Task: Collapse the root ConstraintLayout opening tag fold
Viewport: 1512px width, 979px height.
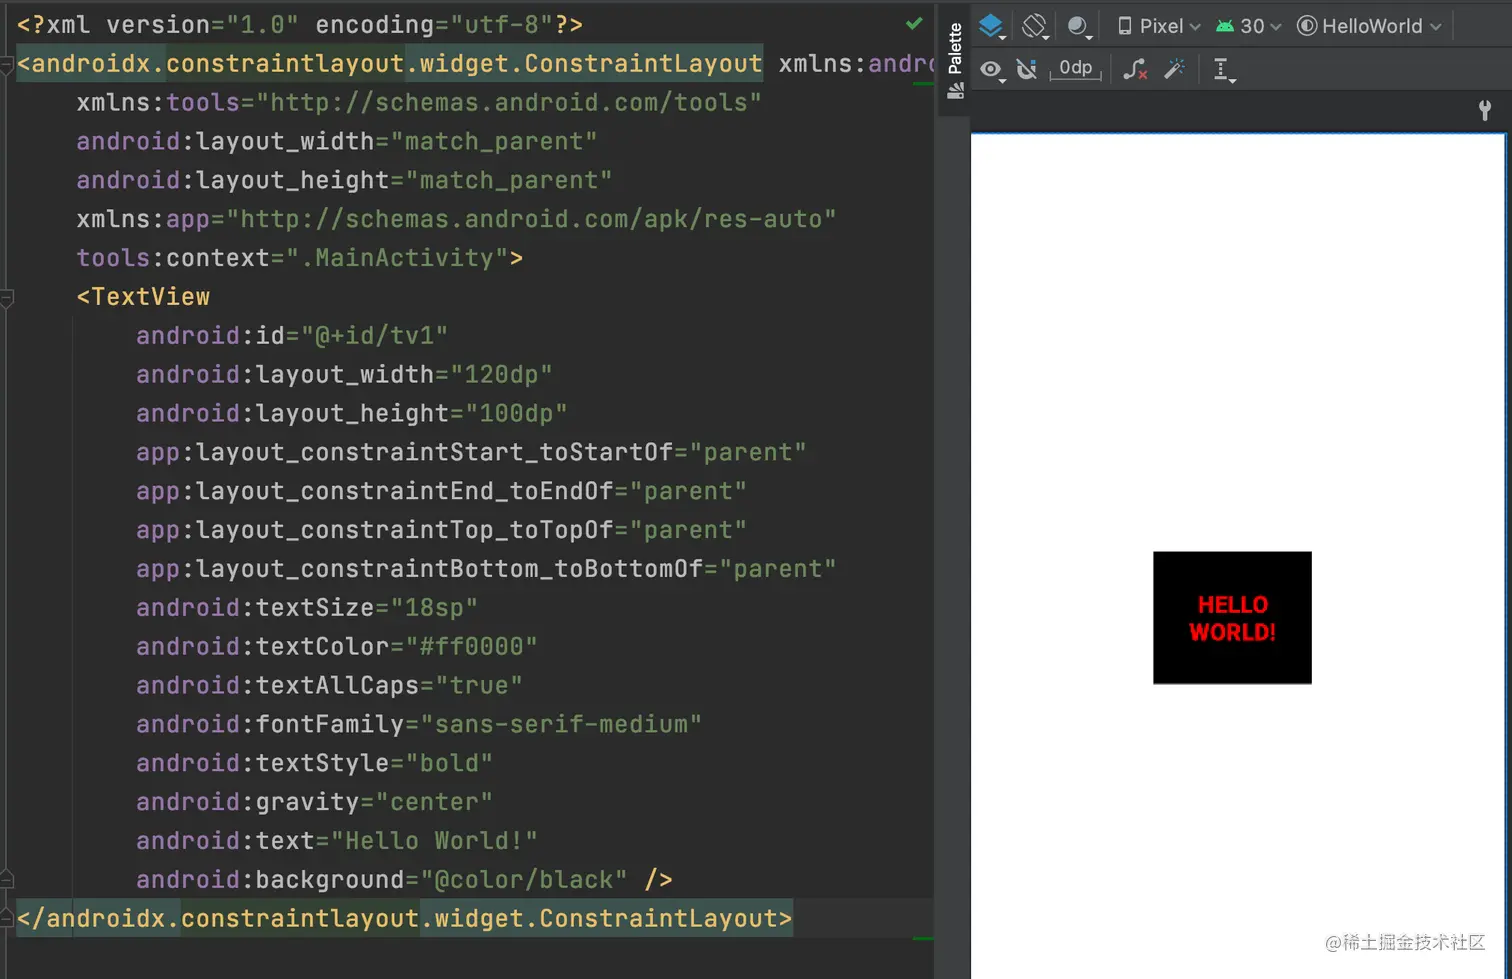Action: 7,66
